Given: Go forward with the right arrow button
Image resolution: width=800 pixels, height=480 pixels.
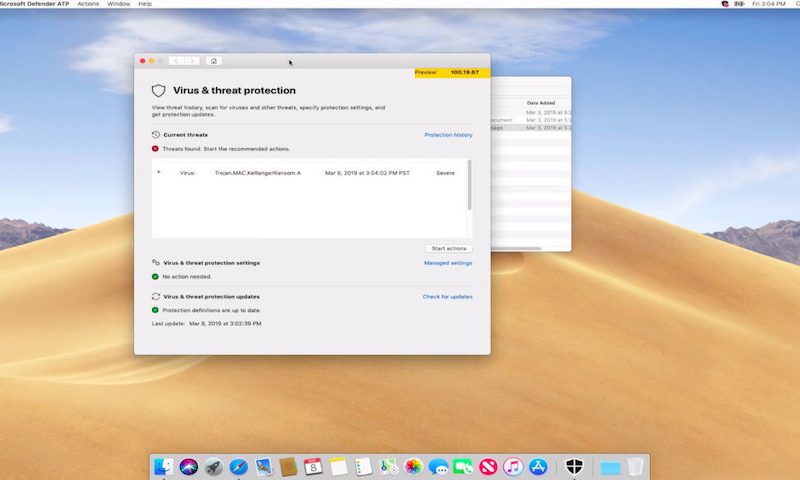Looking at the screenshot, I should click(192, 61).
